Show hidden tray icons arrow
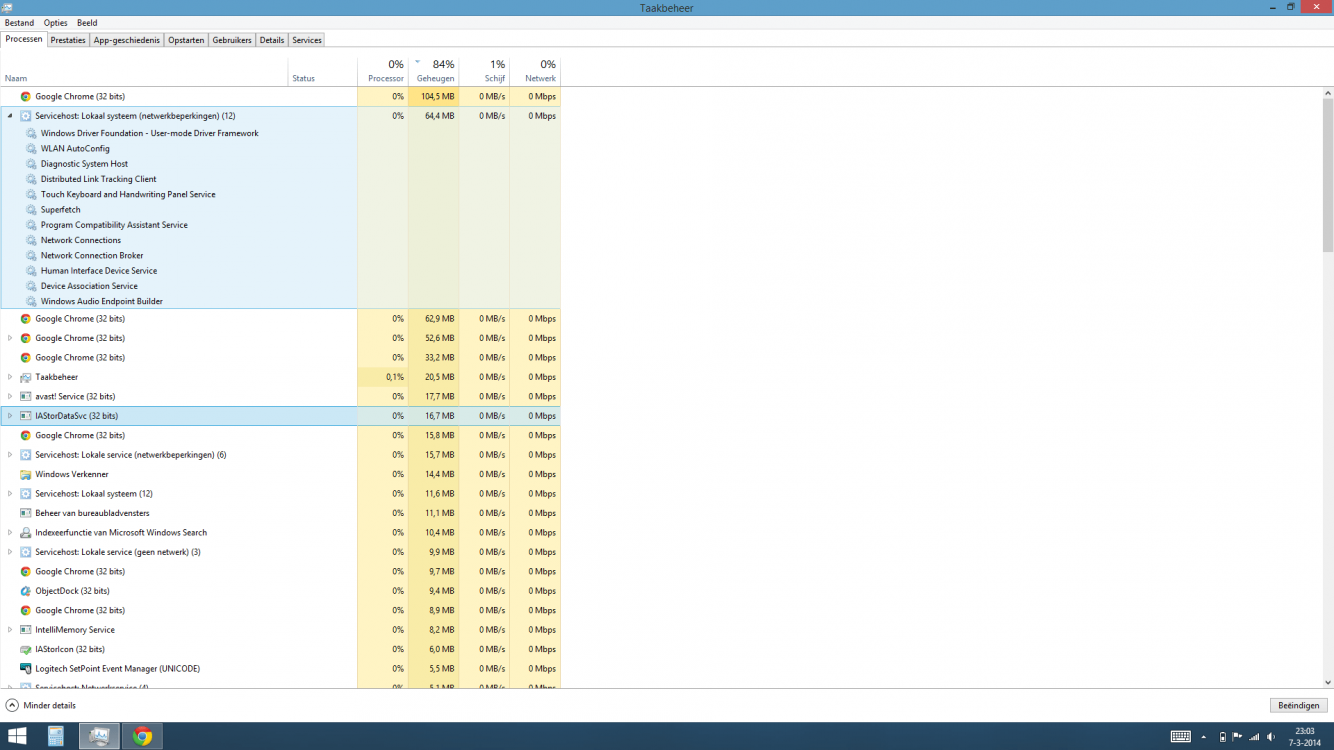 click(x=1203, y=737)
